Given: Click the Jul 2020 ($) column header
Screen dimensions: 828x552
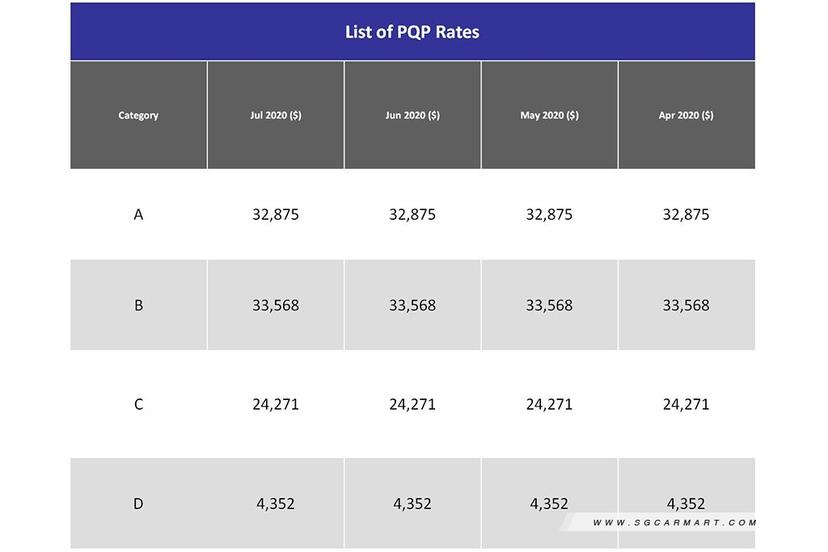Looking at the screenshot, I should (x=276, y=115).
